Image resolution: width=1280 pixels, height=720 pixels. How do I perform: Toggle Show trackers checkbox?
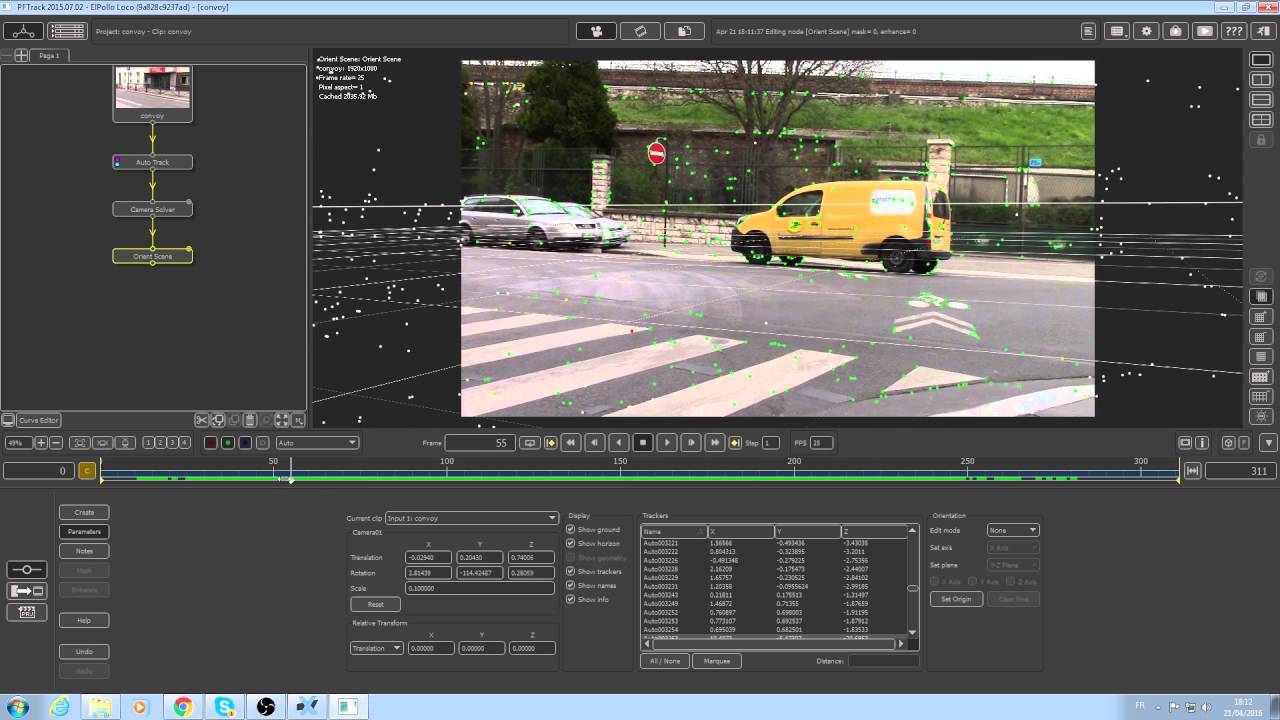(x=570, y=571)
